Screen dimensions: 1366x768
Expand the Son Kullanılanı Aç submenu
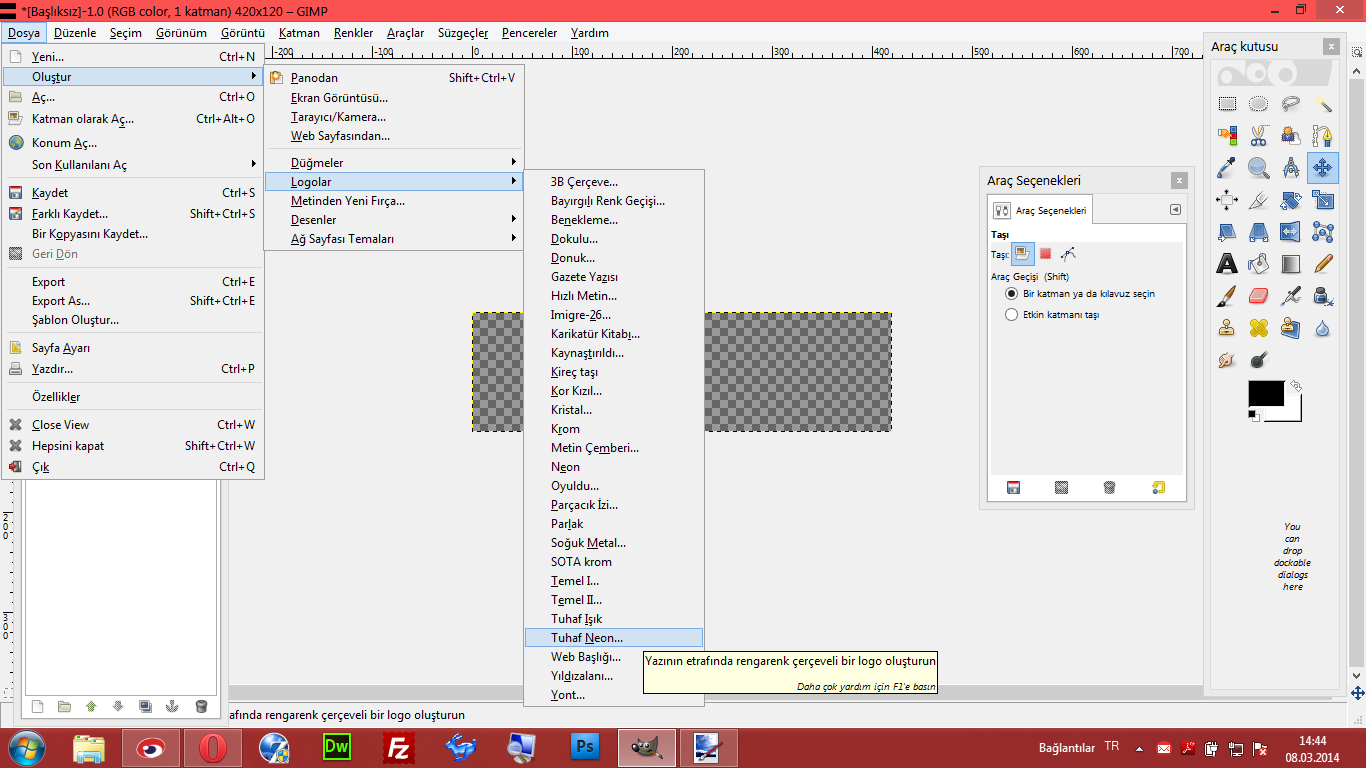(132, 165)
